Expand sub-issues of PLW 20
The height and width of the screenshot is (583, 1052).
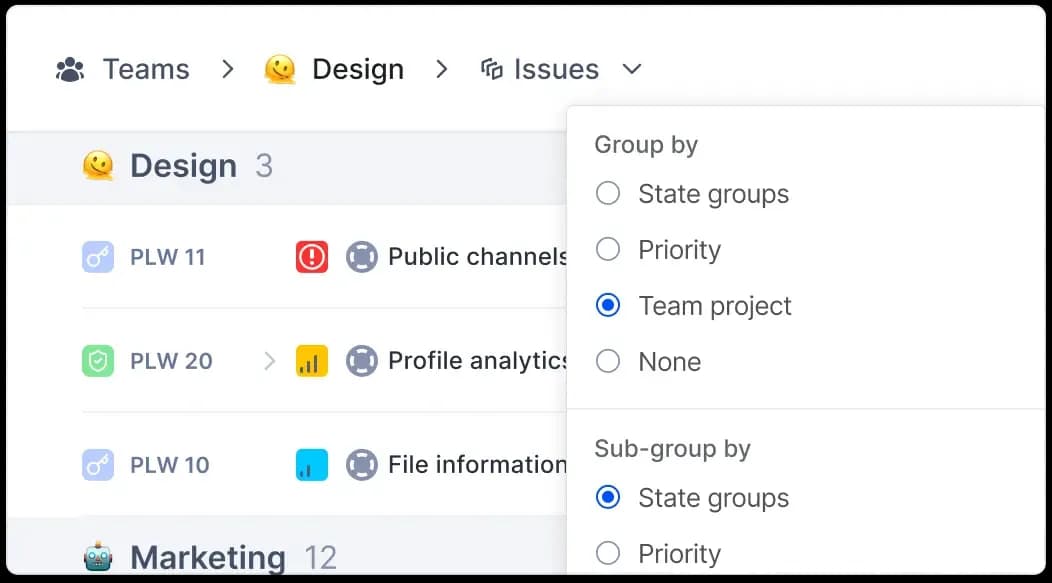pos(268,360)
